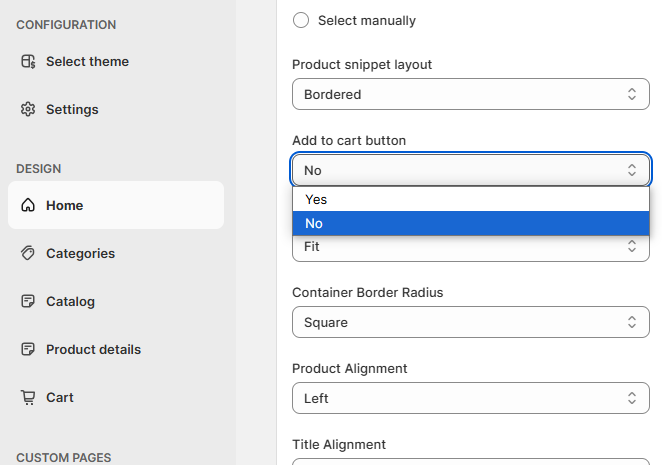Screen dimensions: 662x465
Task: Click the CONFIGURATION section heading
Action: coord(66,25)
